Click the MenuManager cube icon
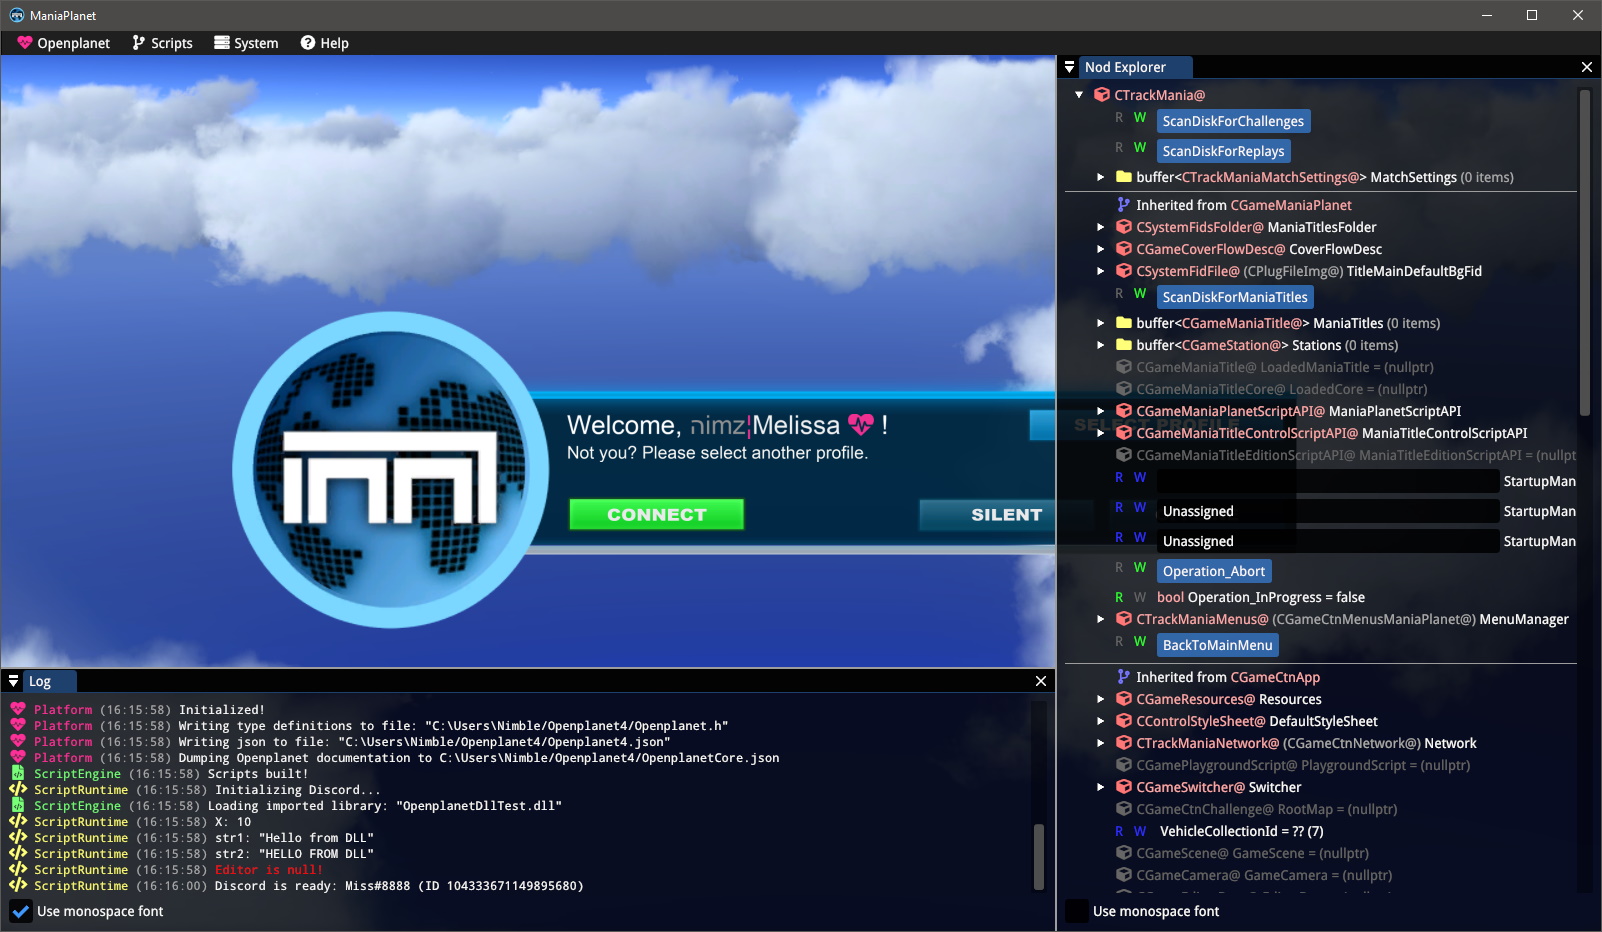Image resolution: width=1602 pixels, height=932 pixels. click(x=1123, y=619)
